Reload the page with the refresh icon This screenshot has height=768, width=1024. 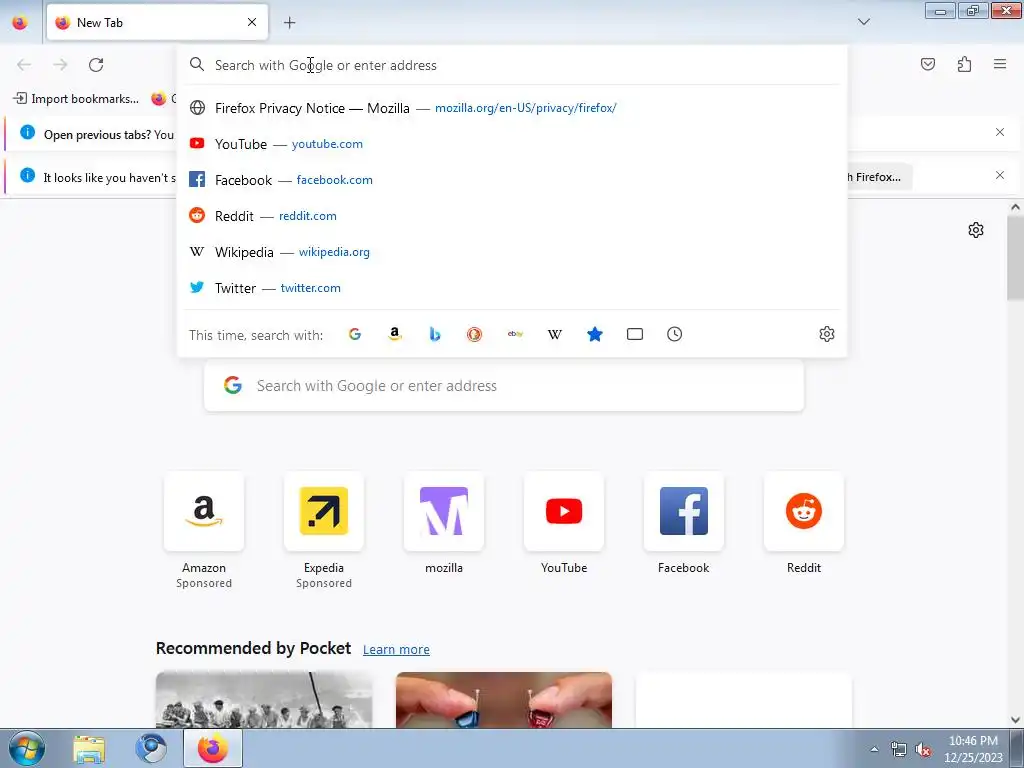[96, 65]
